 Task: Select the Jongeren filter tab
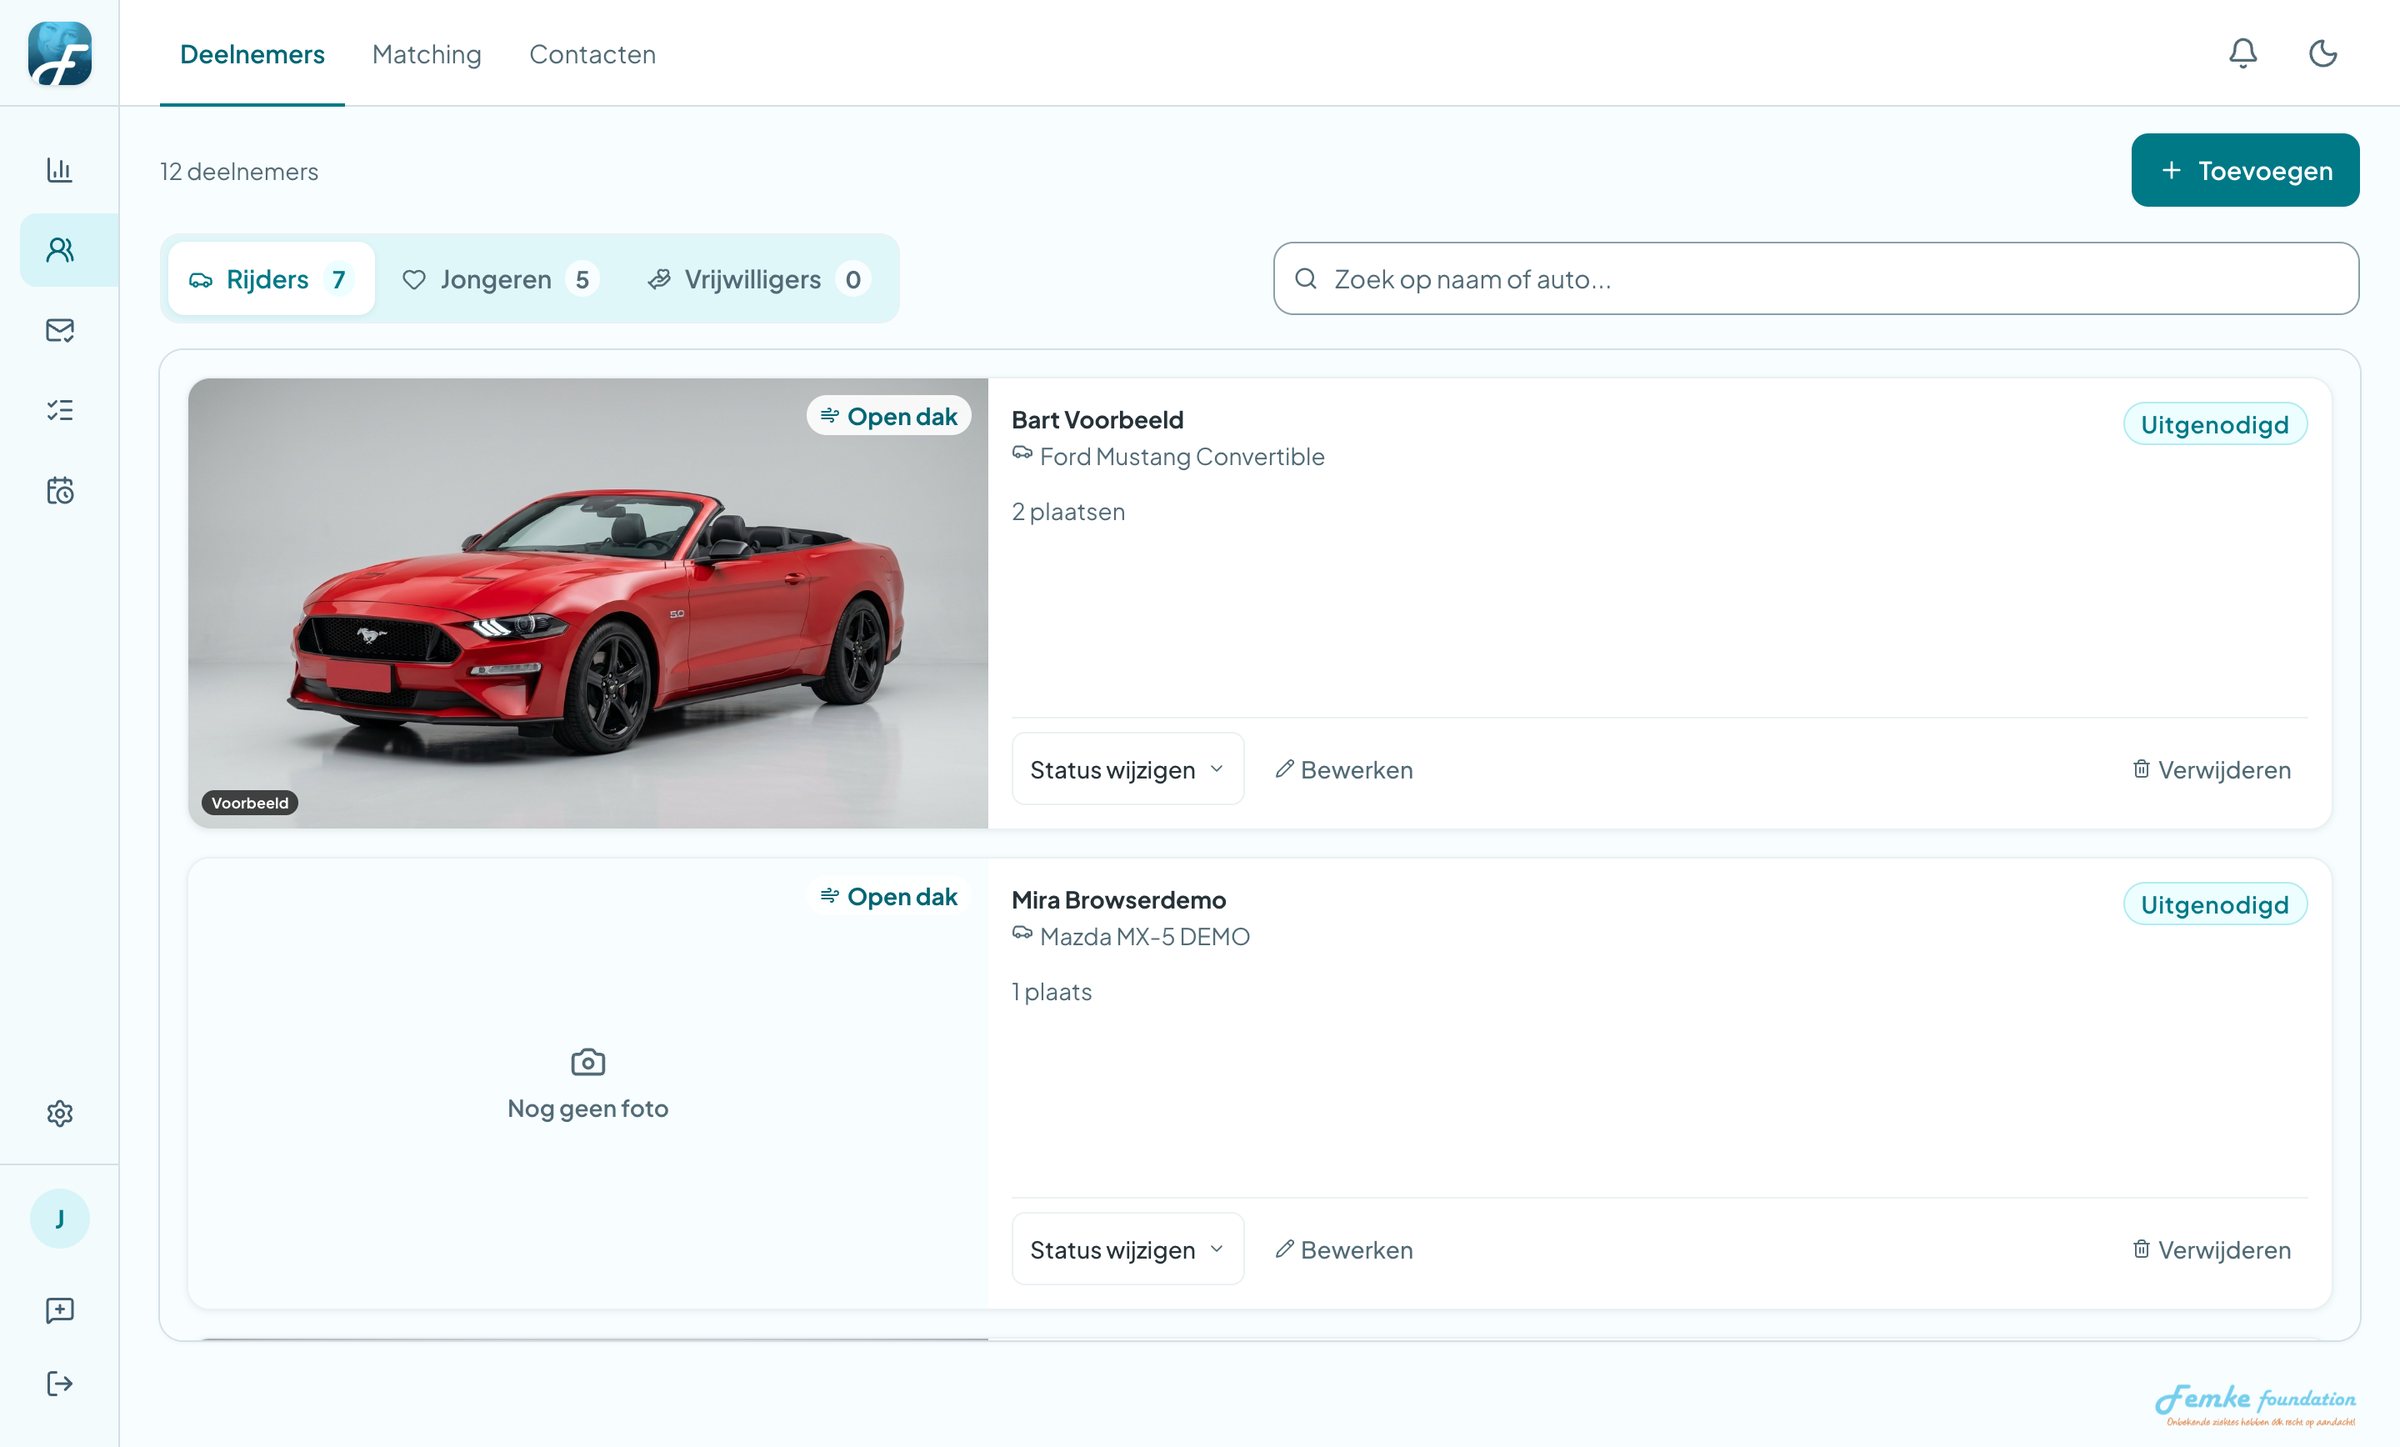coord(500,279)
